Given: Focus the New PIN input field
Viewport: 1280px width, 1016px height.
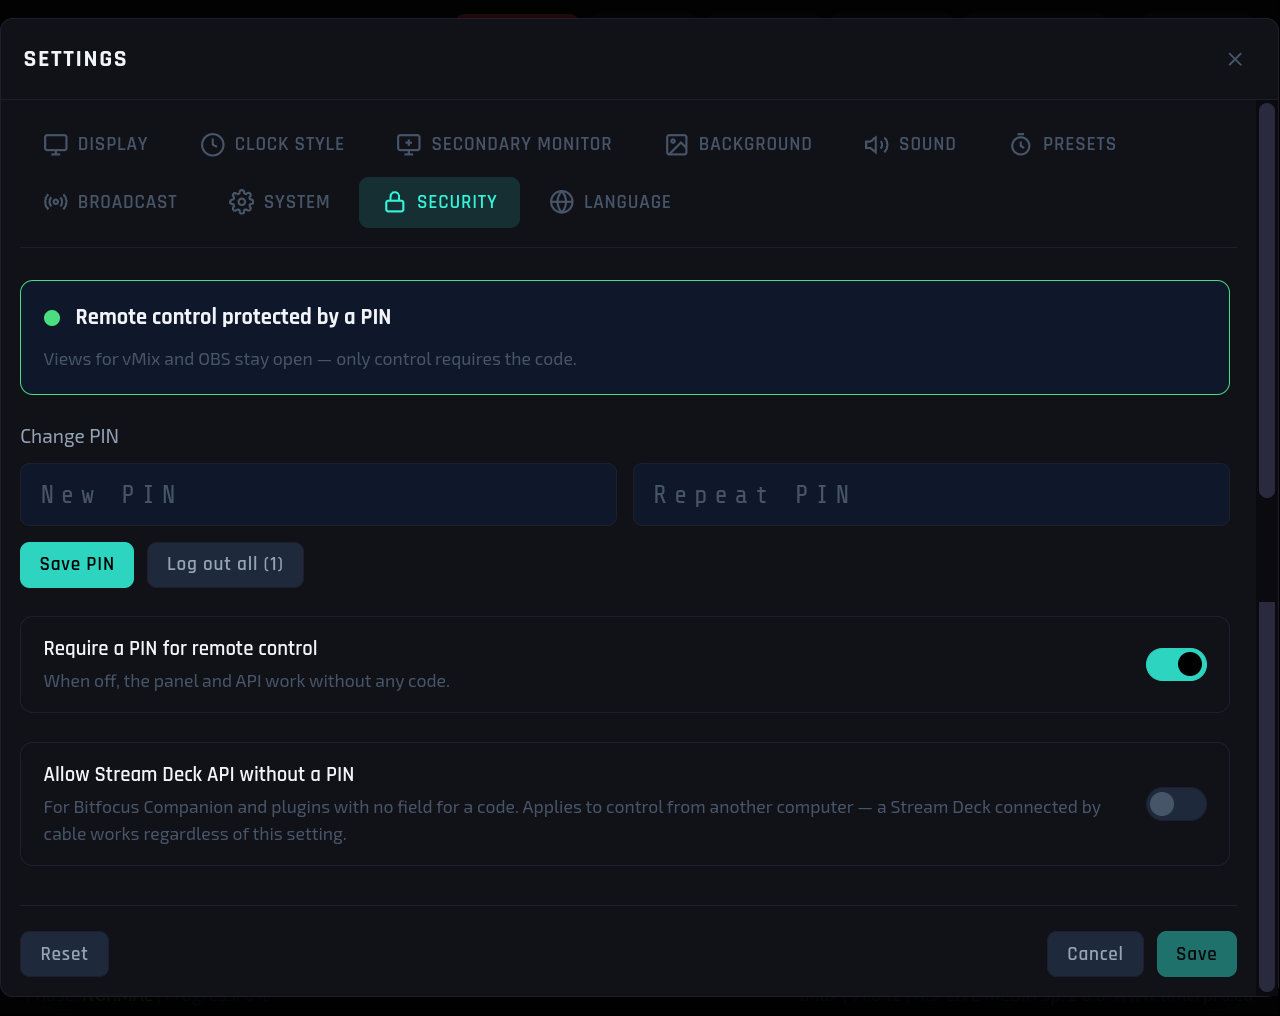Looking at the screenshot, I should pyautogui.click(x=318, y=494).
